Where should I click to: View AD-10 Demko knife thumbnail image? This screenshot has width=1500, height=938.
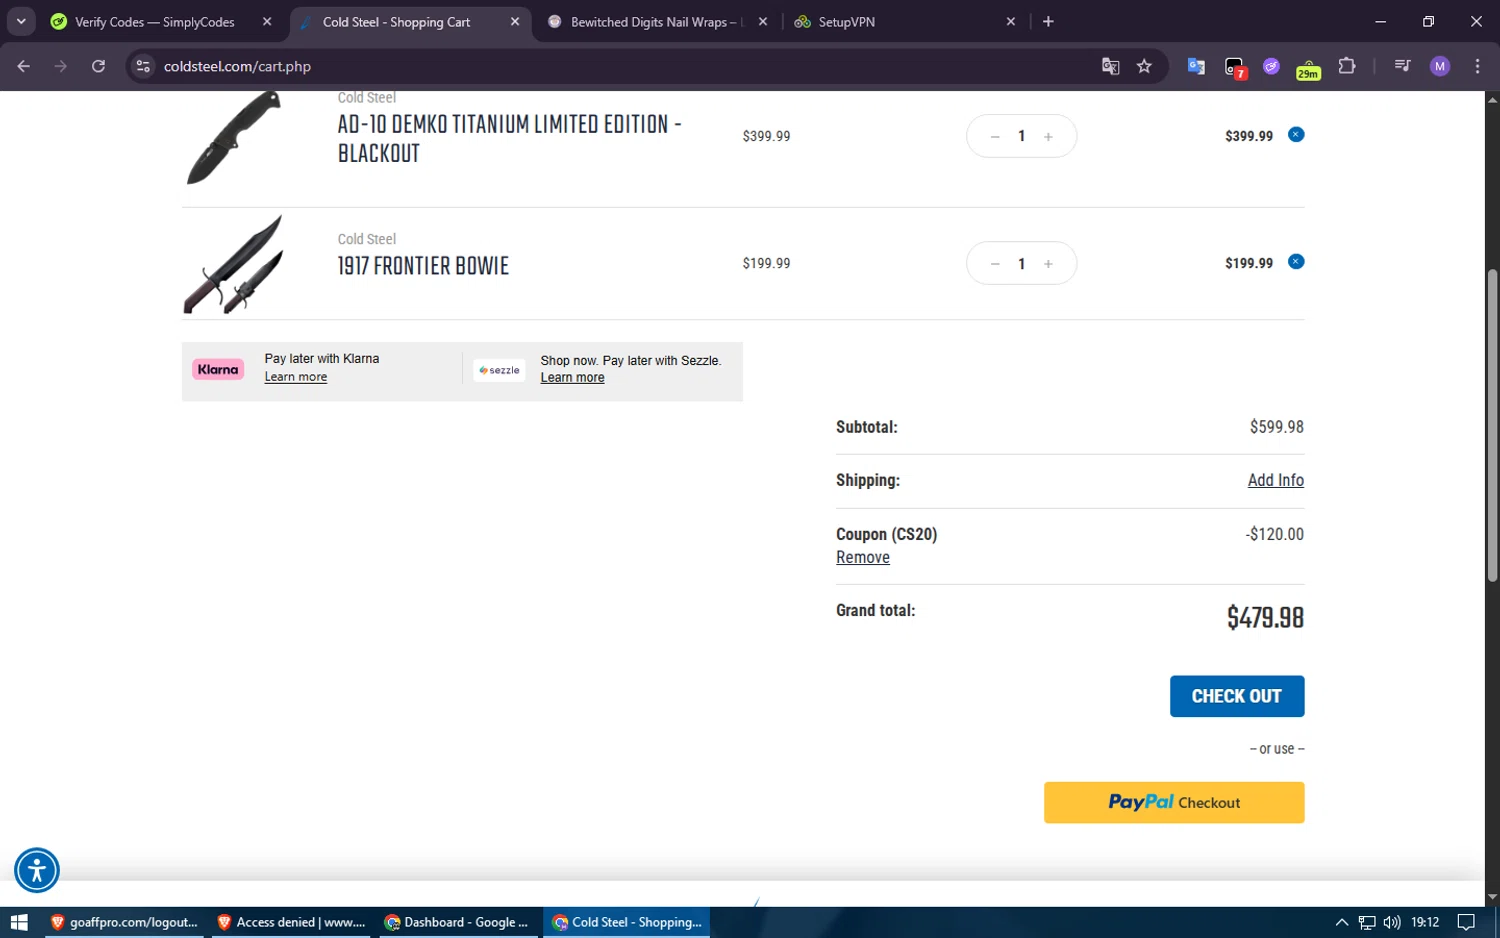tap(234, 138)
